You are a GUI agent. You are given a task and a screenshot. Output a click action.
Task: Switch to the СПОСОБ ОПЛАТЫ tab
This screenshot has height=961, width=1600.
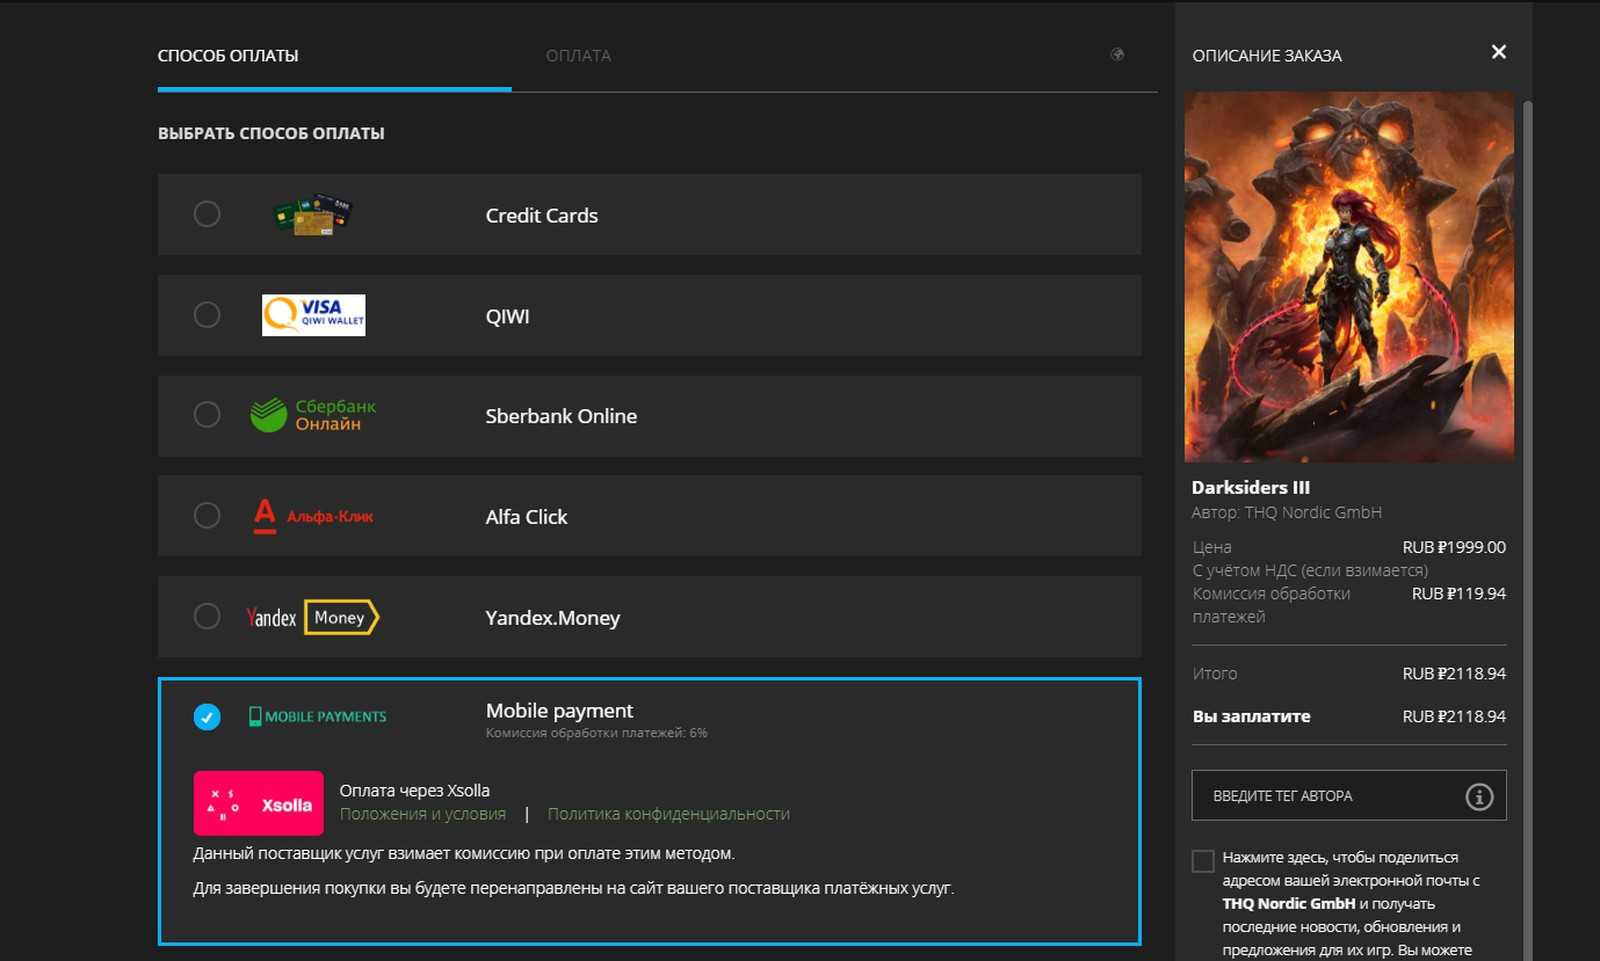click(228, 56)
